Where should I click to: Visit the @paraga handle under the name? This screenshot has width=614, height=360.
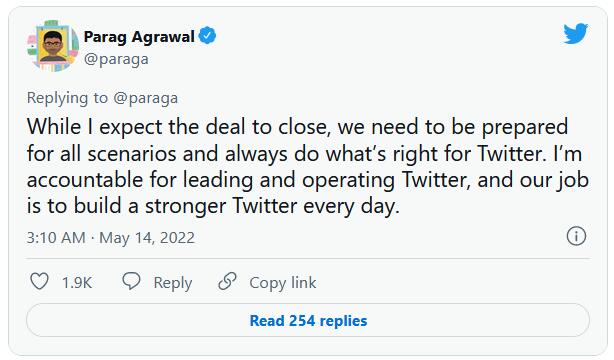[x=116, y=59]
